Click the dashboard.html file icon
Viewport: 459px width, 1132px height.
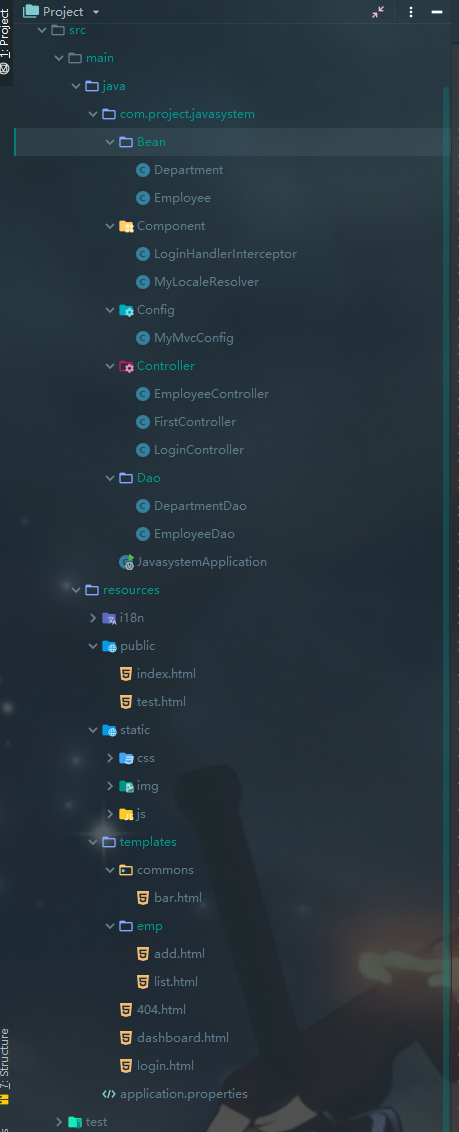(126, 1038)
